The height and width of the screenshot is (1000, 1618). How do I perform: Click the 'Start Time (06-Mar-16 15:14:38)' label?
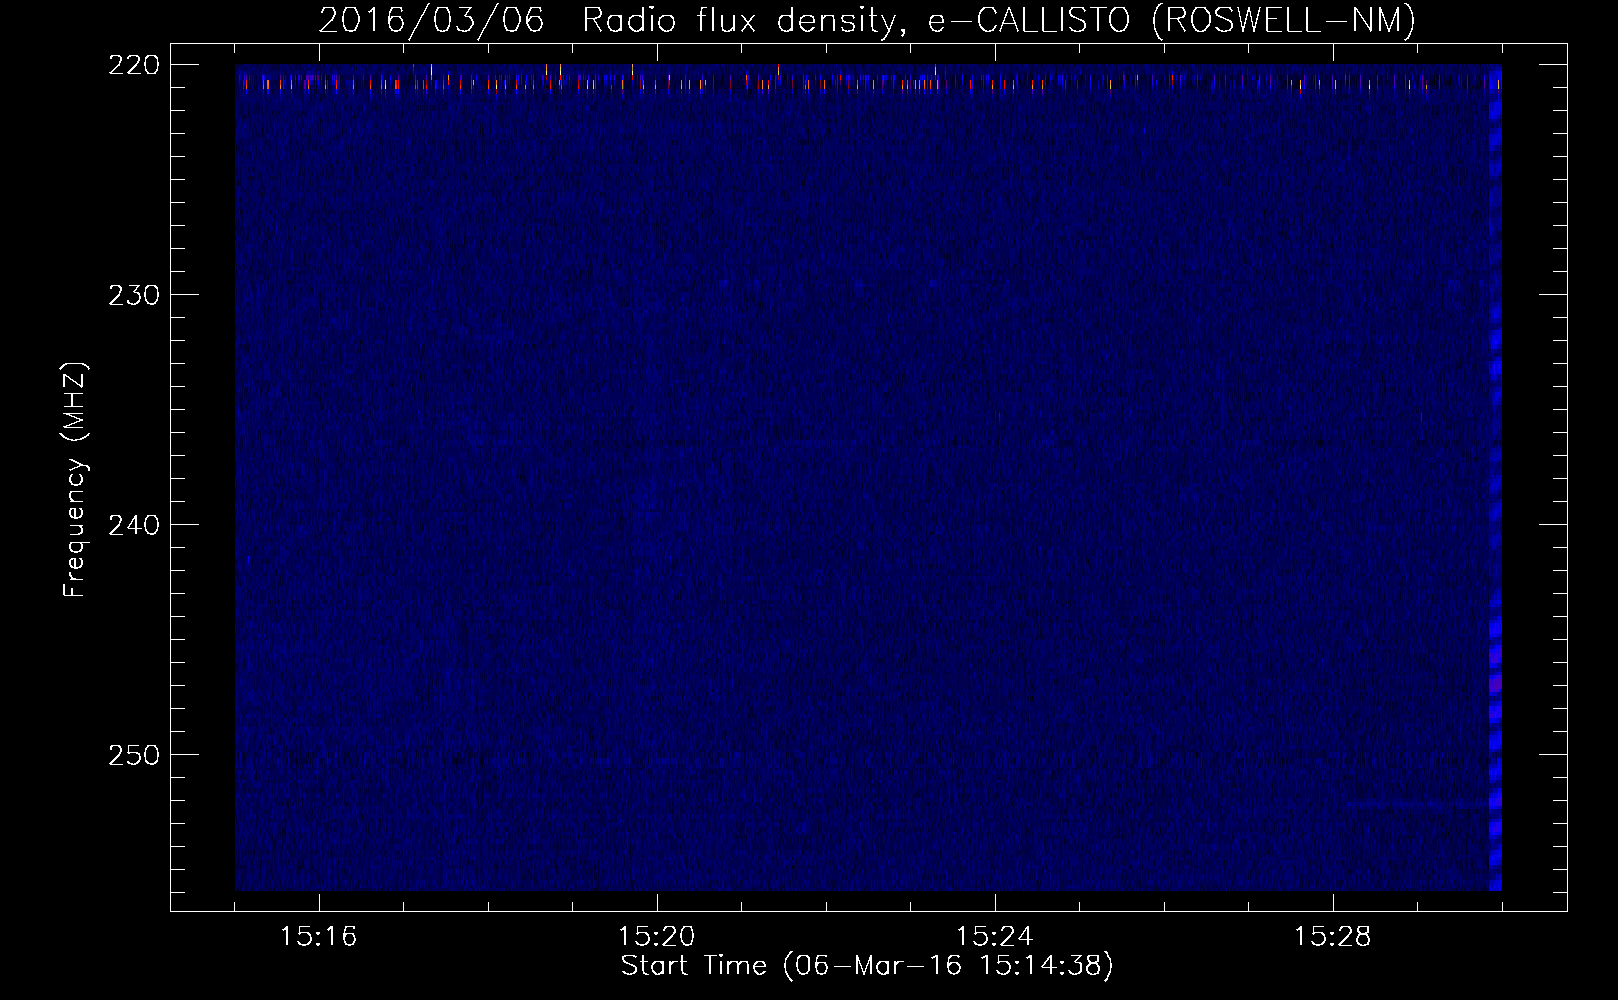point(867,966)
